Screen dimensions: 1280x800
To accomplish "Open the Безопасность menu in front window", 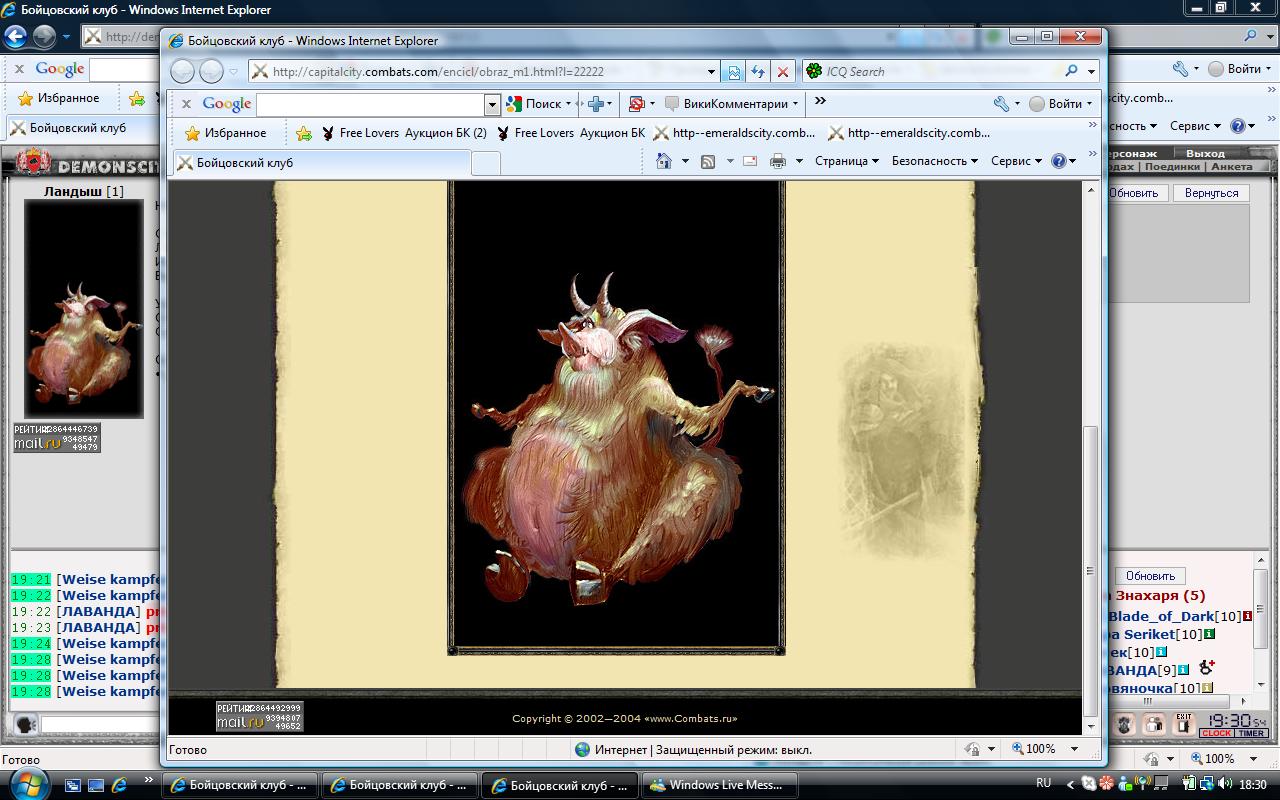I will [934, 161].
